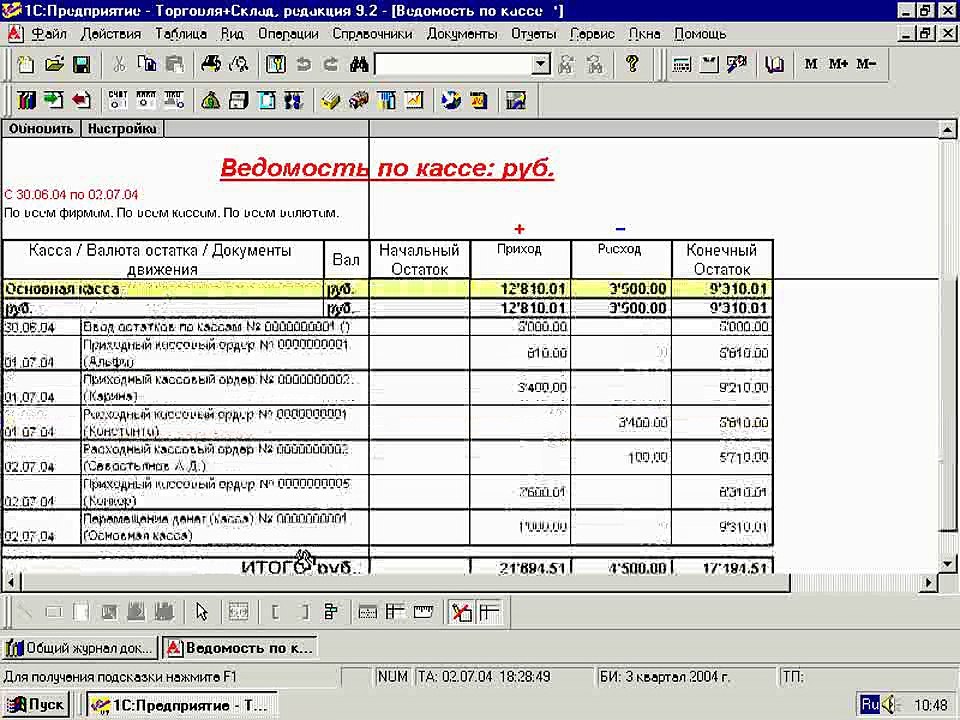
Task: Open the calendar icon in toolbar
Action: click(709, 64)
